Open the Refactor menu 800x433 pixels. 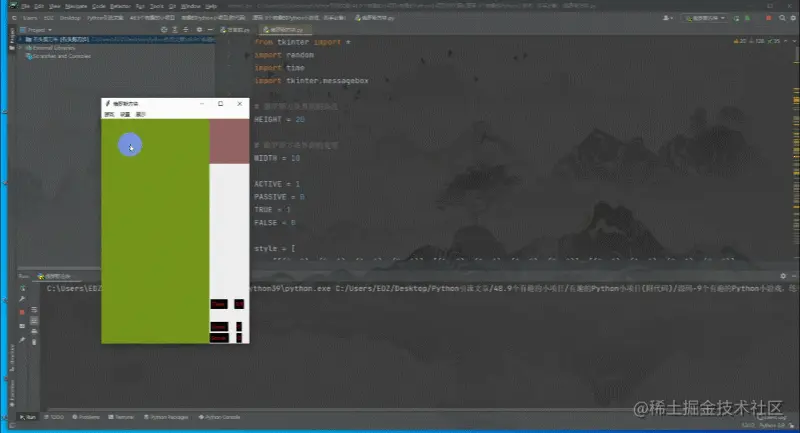[x=120, y=6]
